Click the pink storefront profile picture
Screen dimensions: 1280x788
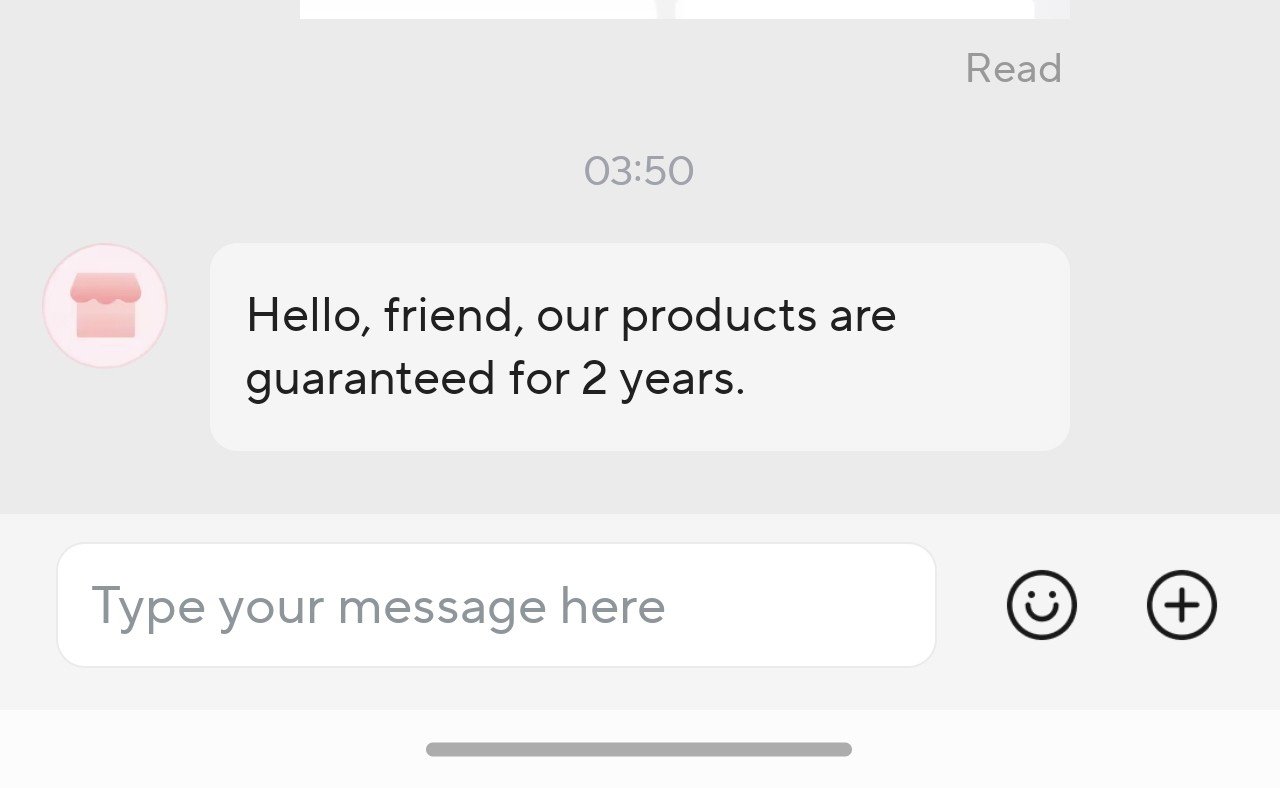tap(105, 306)
